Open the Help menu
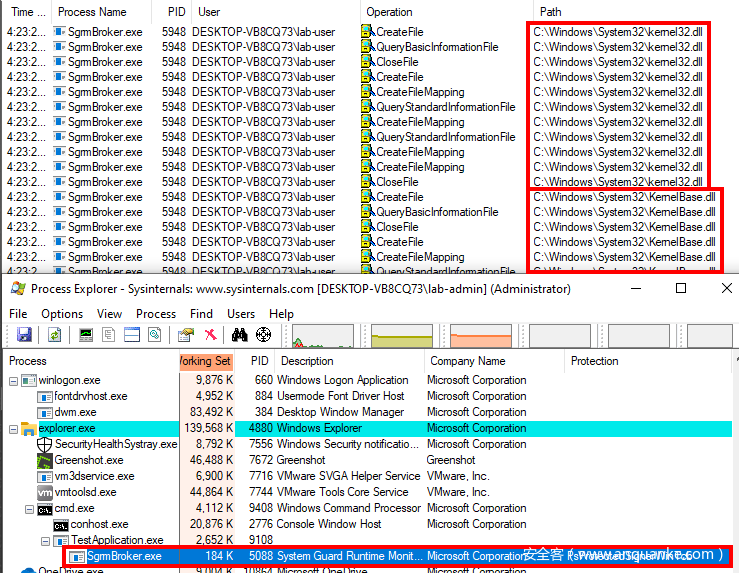This screenshot has height=573, width=739. click(x=281, y=314)
